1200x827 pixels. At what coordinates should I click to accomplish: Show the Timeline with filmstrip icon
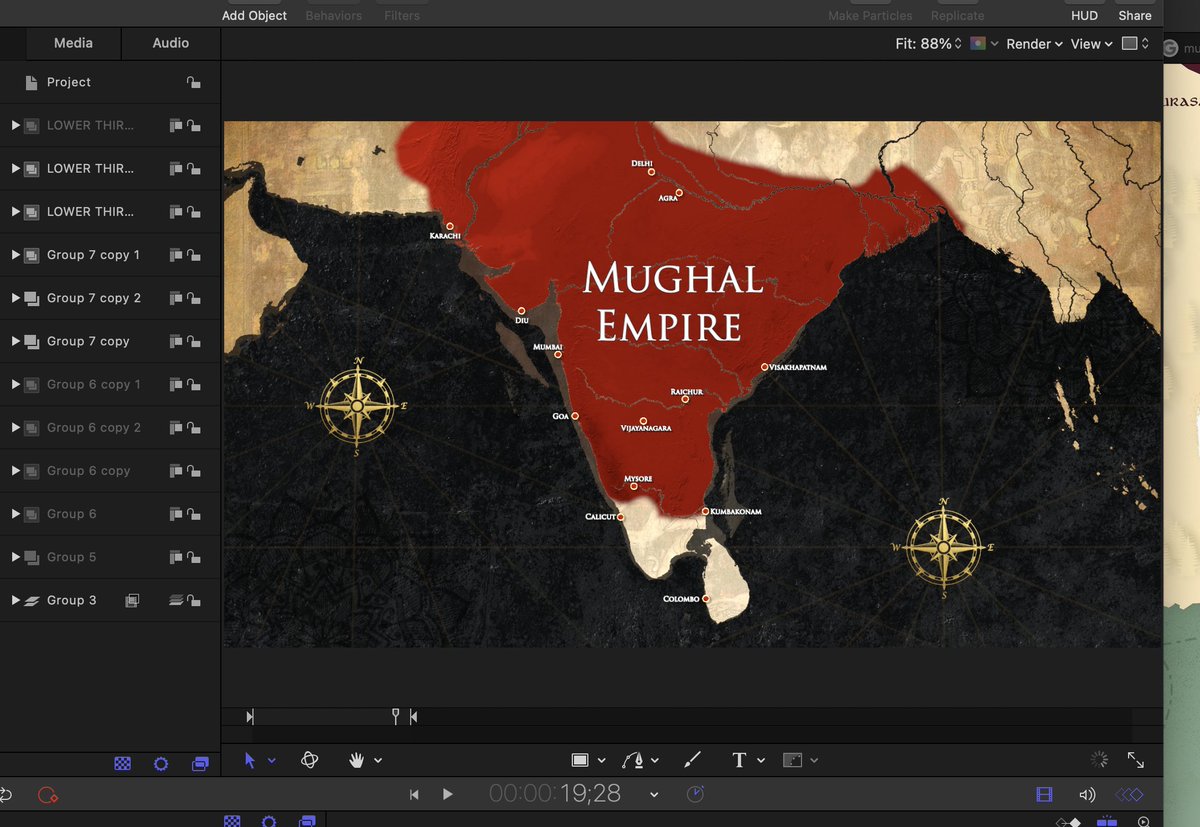click(x=1045, y=795)
